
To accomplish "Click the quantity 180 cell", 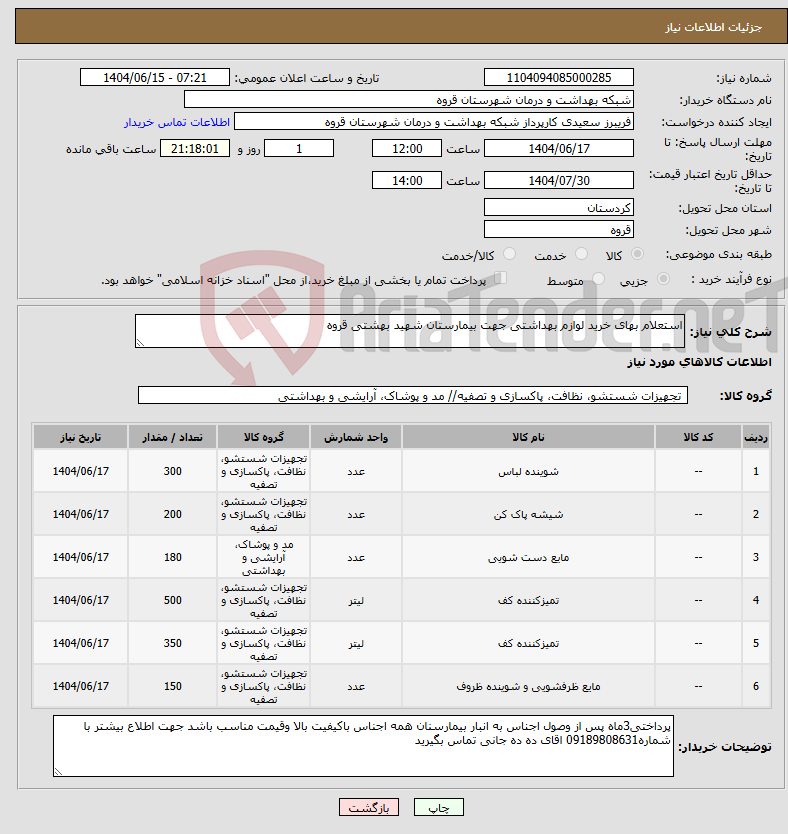I will click(x=172, y=557).
